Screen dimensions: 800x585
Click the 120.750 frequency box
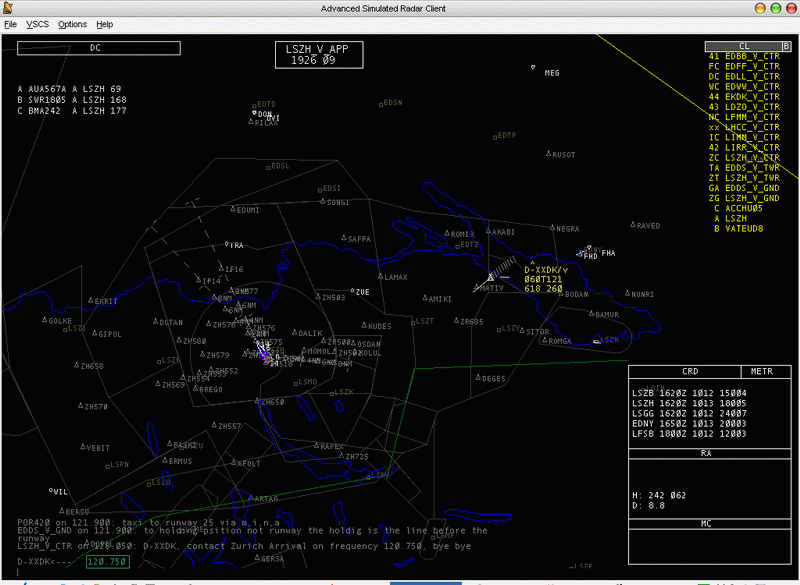[109, 562]
